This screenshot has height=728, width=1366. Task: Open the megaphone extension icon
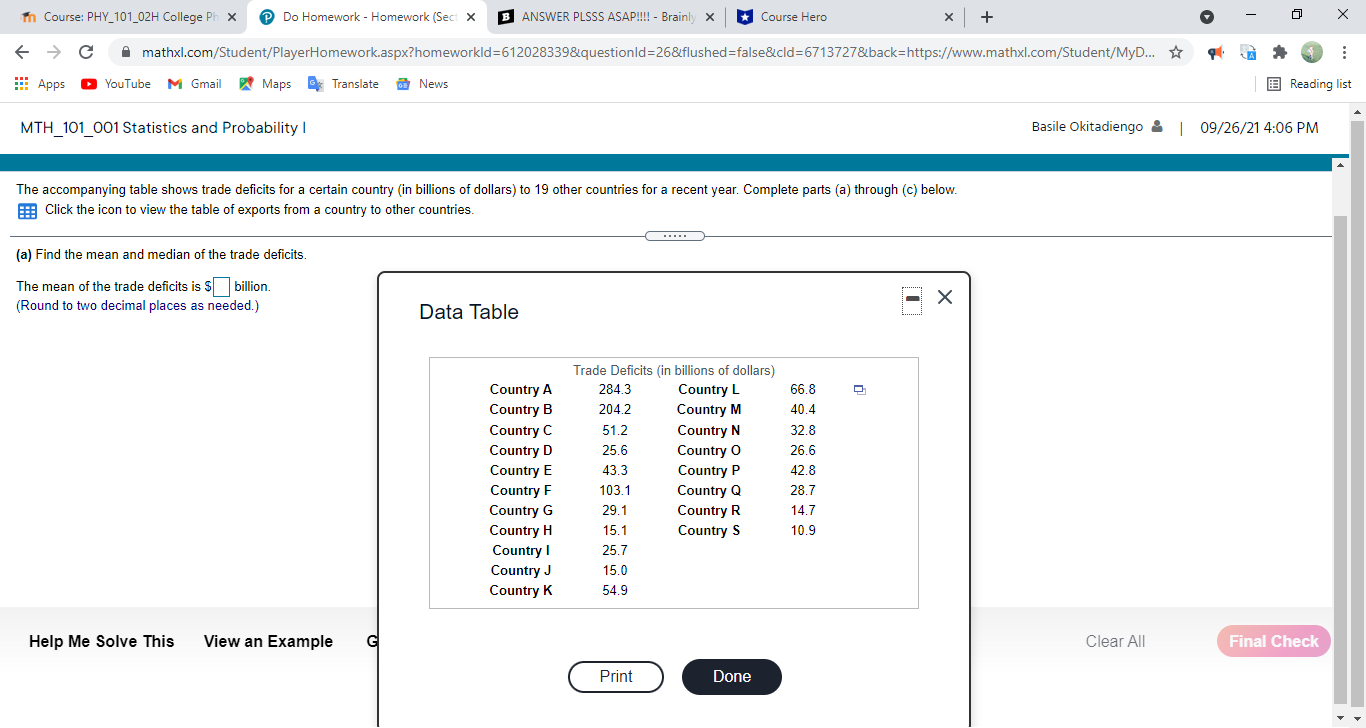tap(1218, 53)
